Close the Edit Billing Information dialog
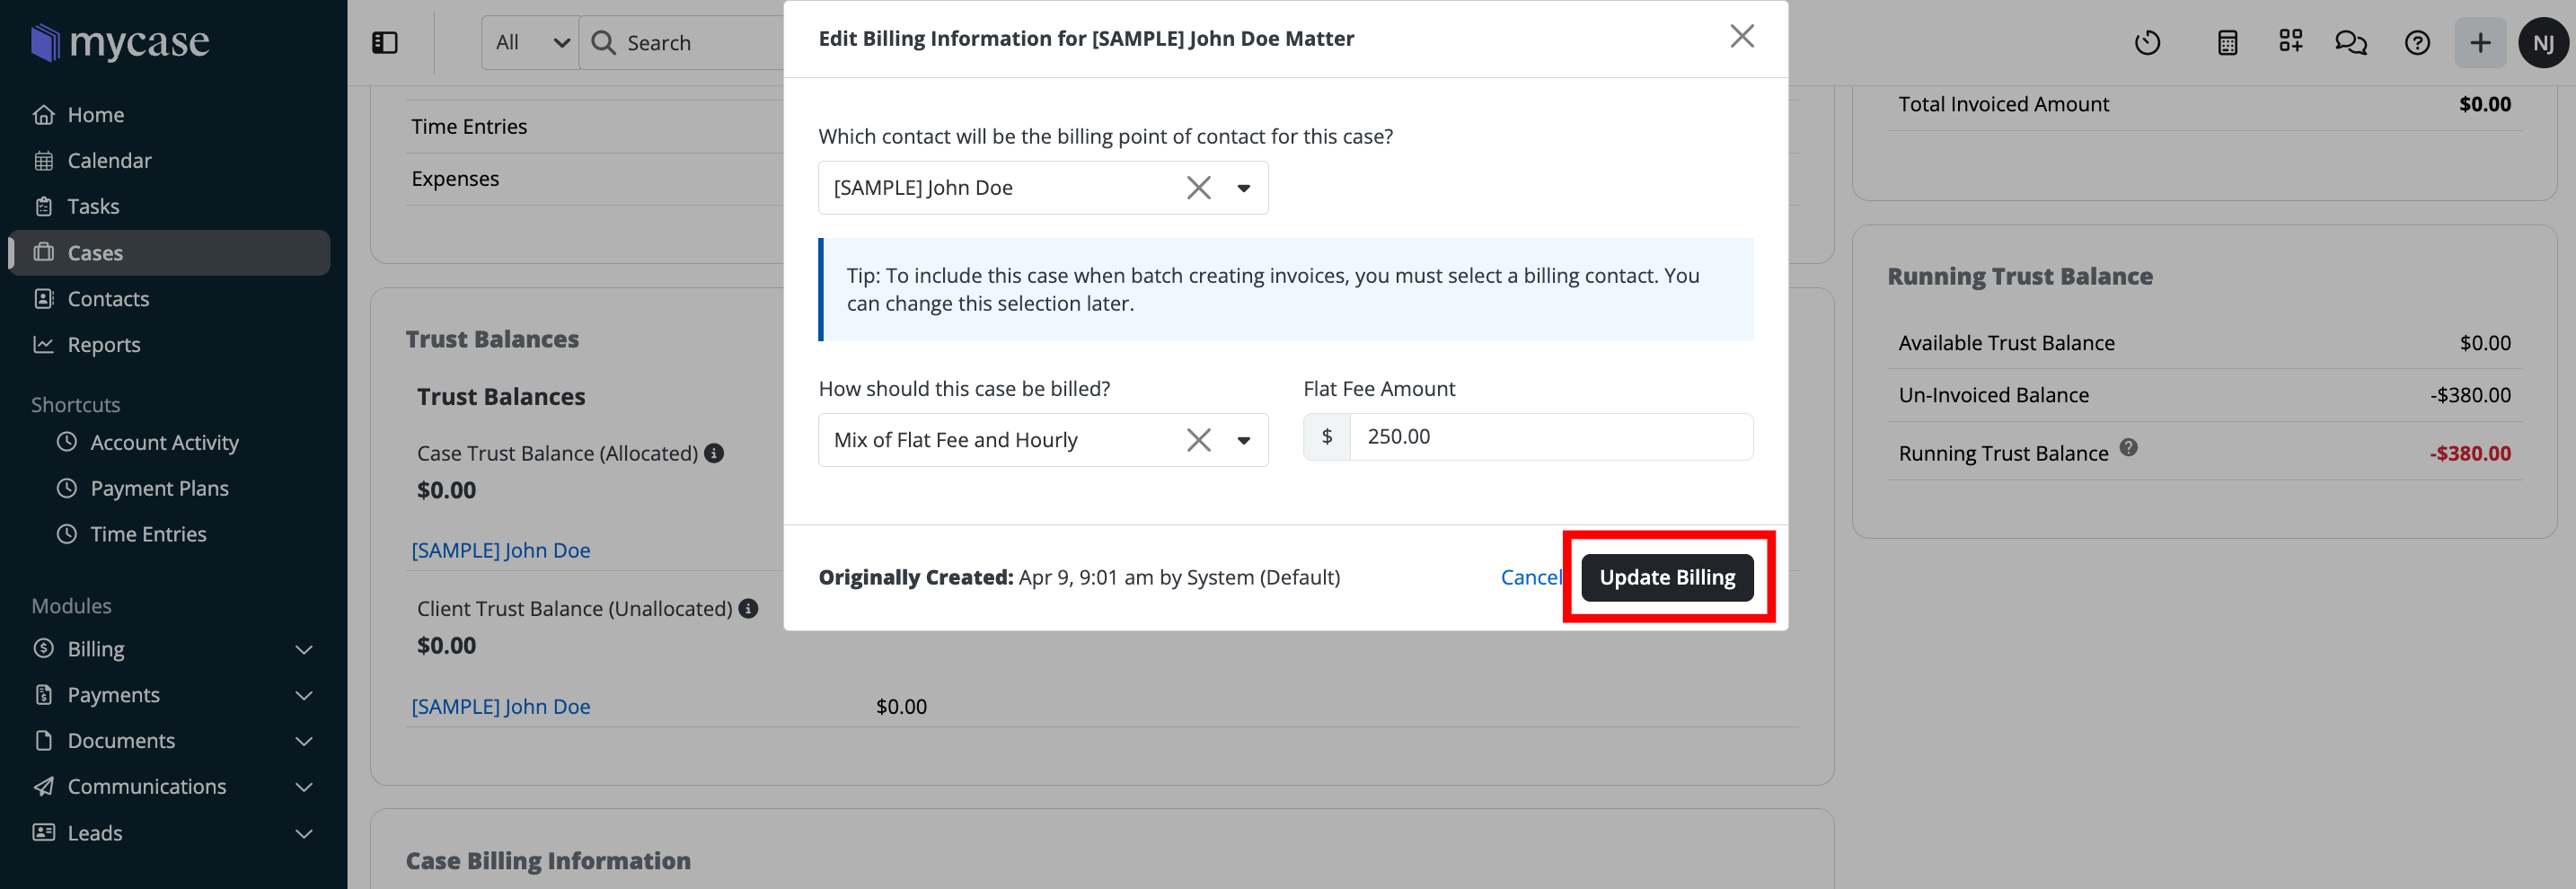The image size is (2576, 889). pyautogui.click(x=1741, y=37)
